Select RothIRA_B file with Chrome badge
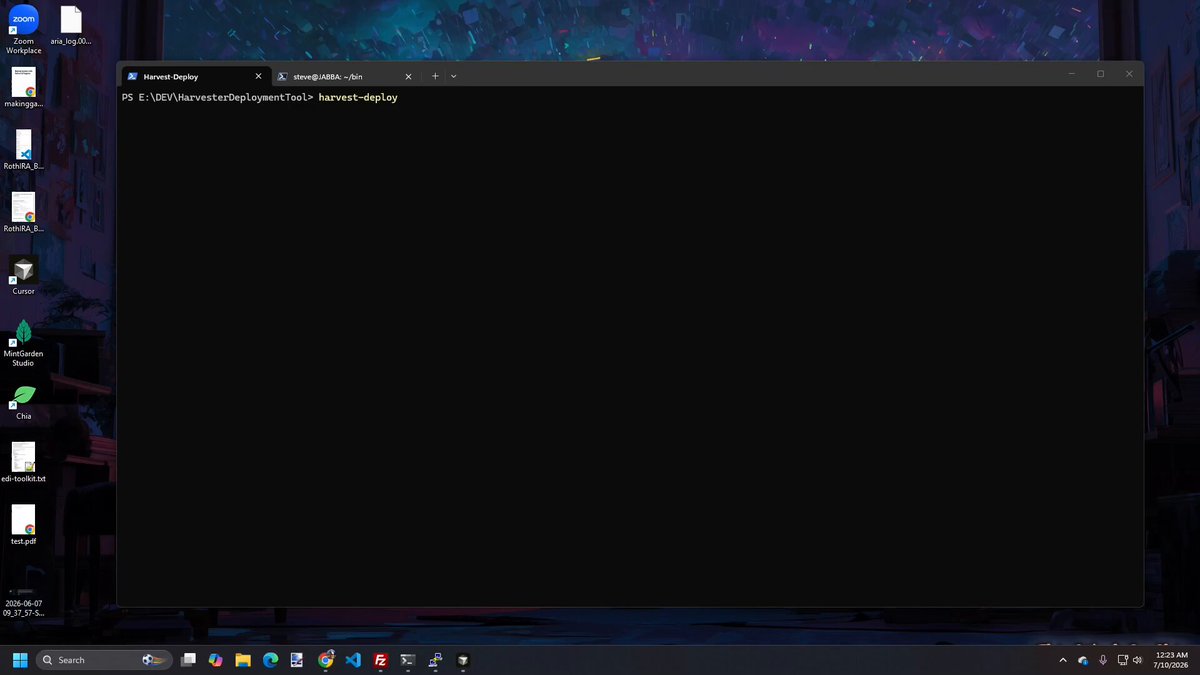 [x=24, y=212]
